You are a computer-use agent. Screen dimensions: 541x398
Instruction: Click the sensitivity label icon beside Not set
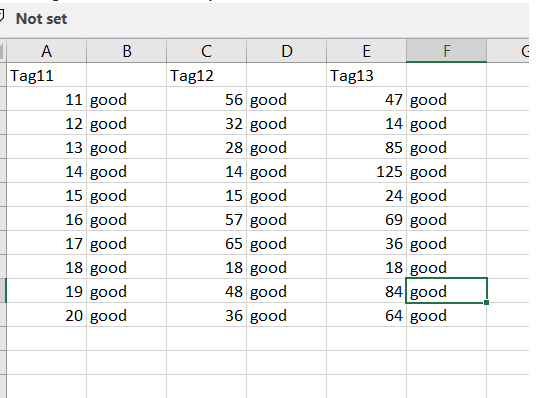click(x=2, y=17)
